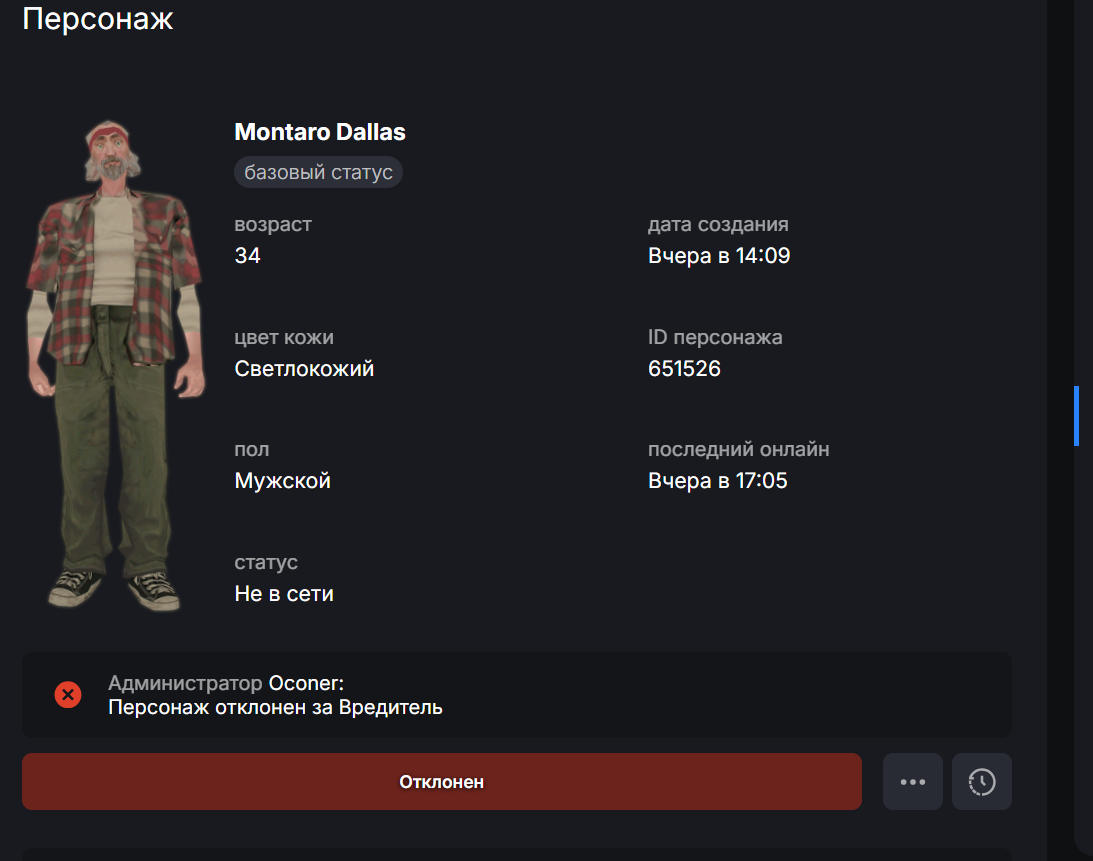Click skin color value Светлокожий
Image resolution: width=1093 pixels, height=861 pixels.
pyautogui.click(x=304, y=369)
